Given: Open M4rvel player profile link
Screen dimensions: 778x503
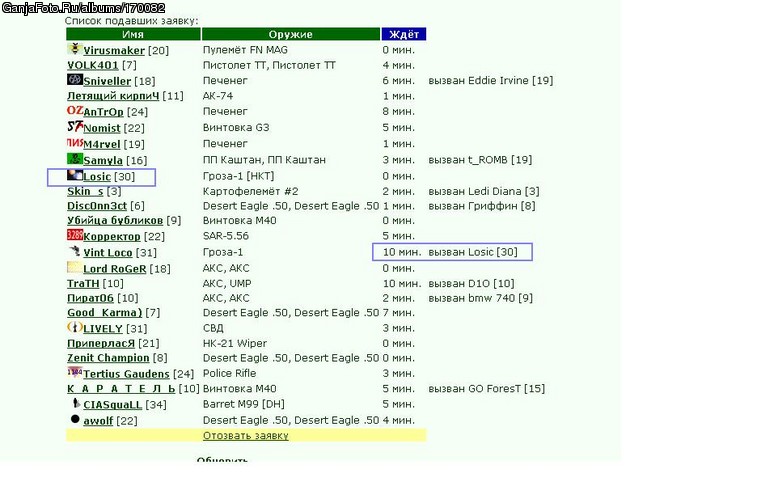Looking at the screenshot, I should pos(102,144).
